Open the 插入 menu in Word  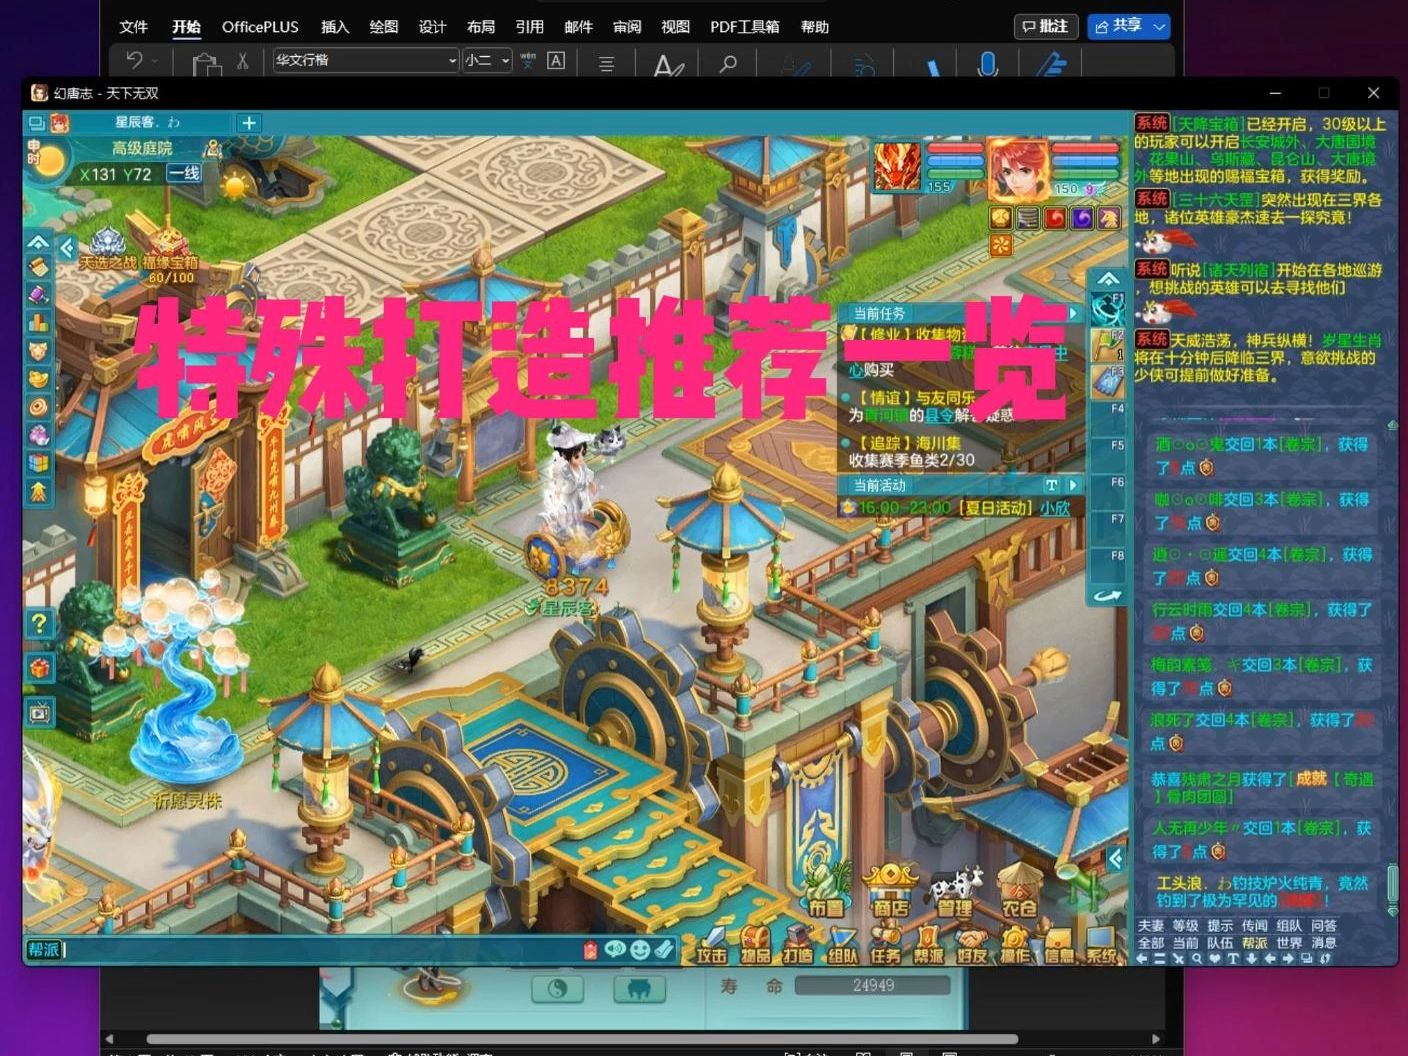(335, 27)
